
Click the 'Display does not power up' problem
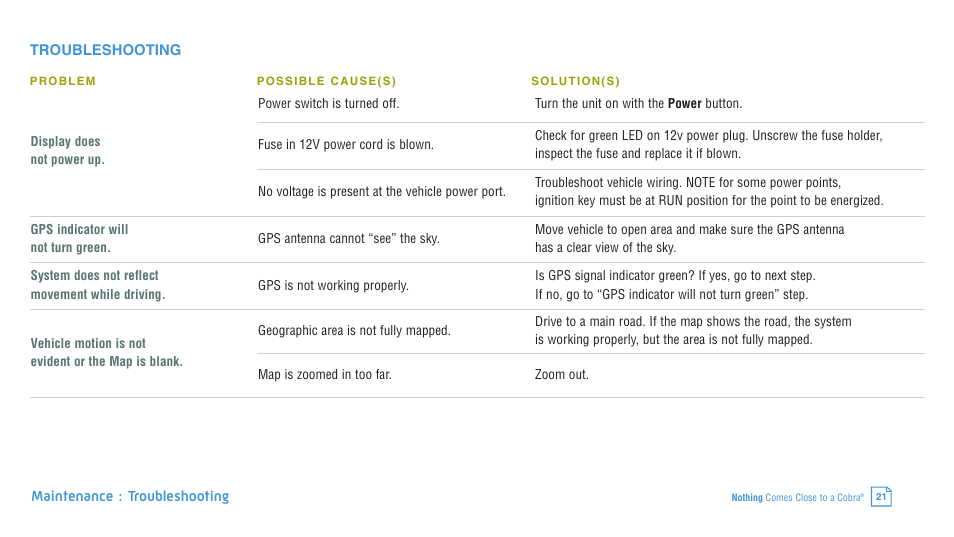click(x=68, y=150)
